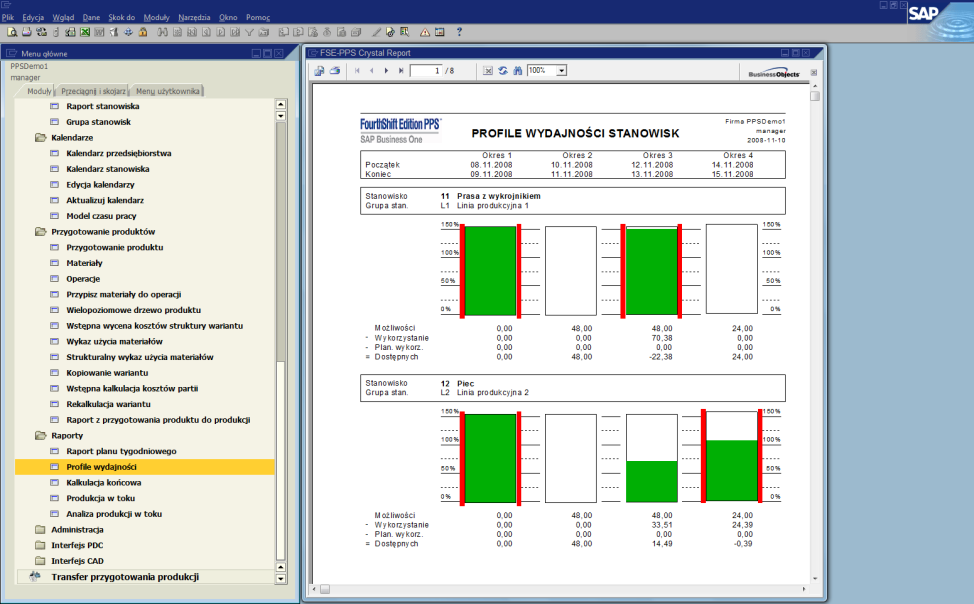Open Help via the question mark icon

click(459, 32)
